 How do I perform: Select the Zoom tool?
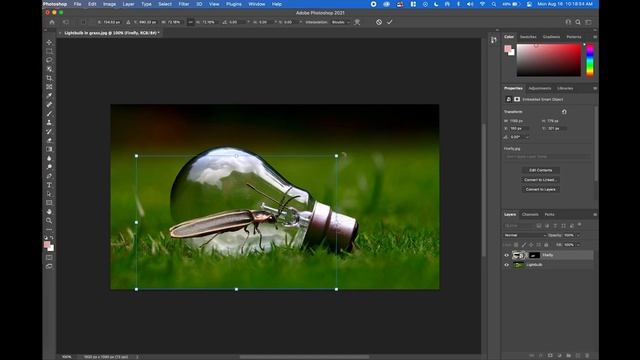(49, 220)
